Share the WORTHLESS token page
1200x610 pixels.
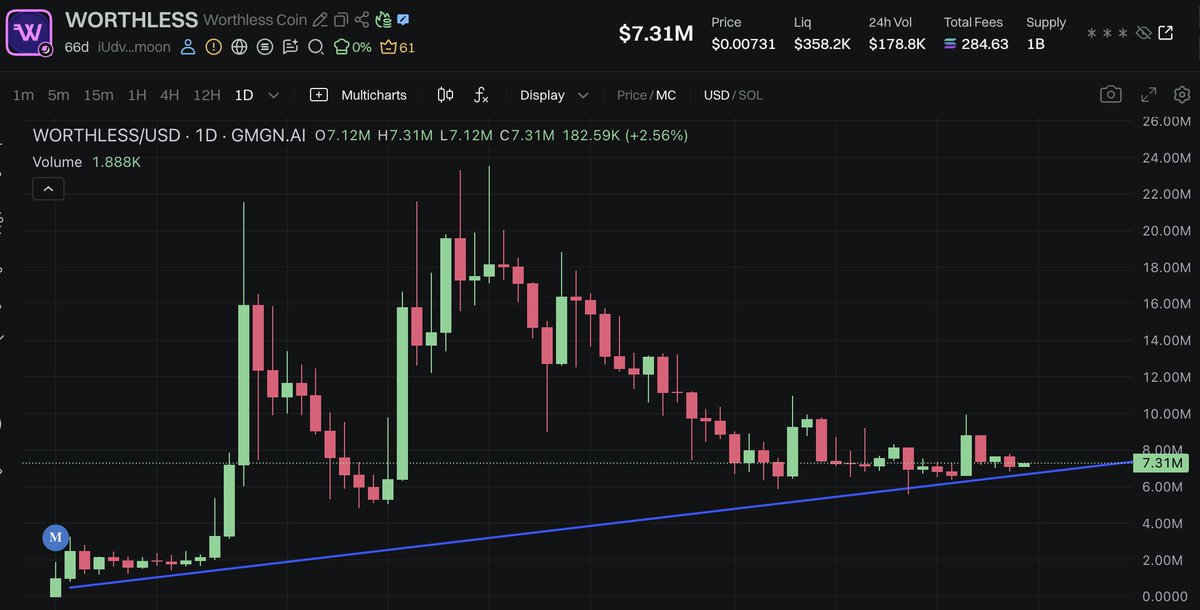[x=362, y=20]
